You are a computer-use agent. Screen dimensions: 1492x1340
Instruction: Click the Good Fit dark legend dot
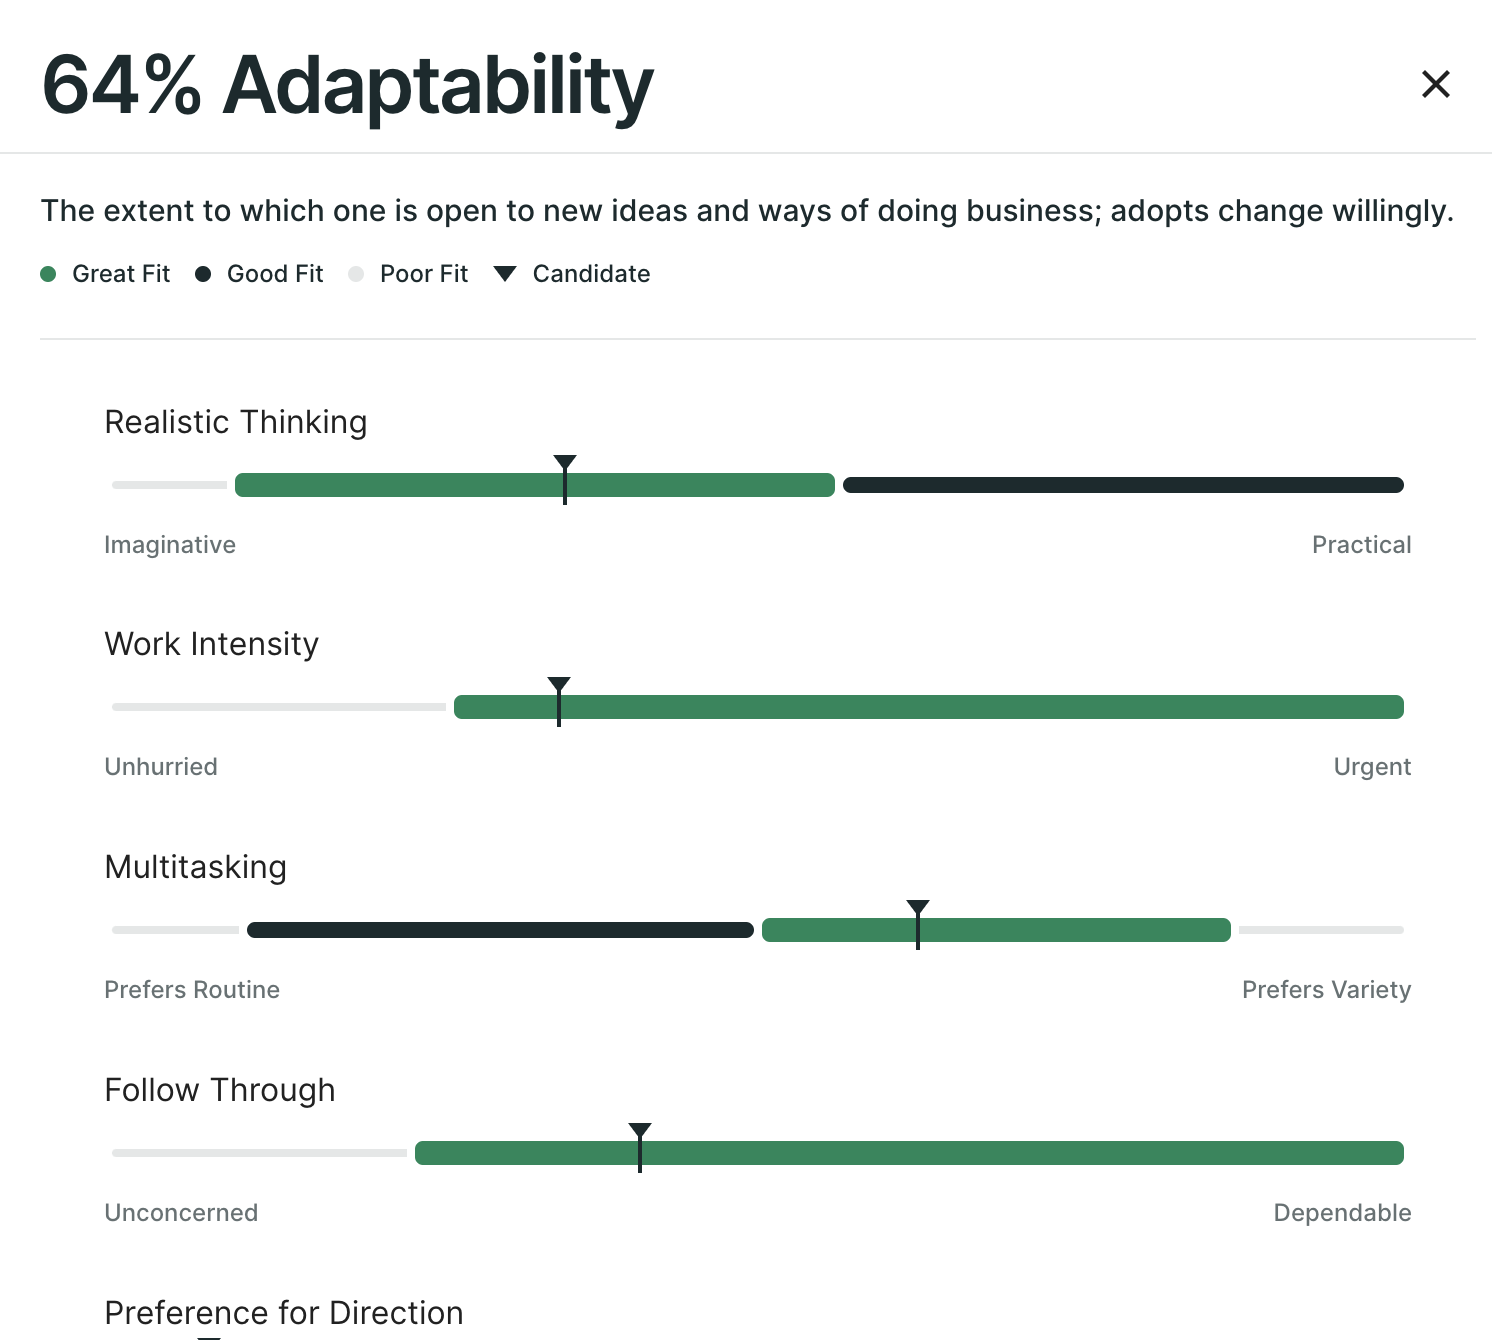tap(203, 274)
